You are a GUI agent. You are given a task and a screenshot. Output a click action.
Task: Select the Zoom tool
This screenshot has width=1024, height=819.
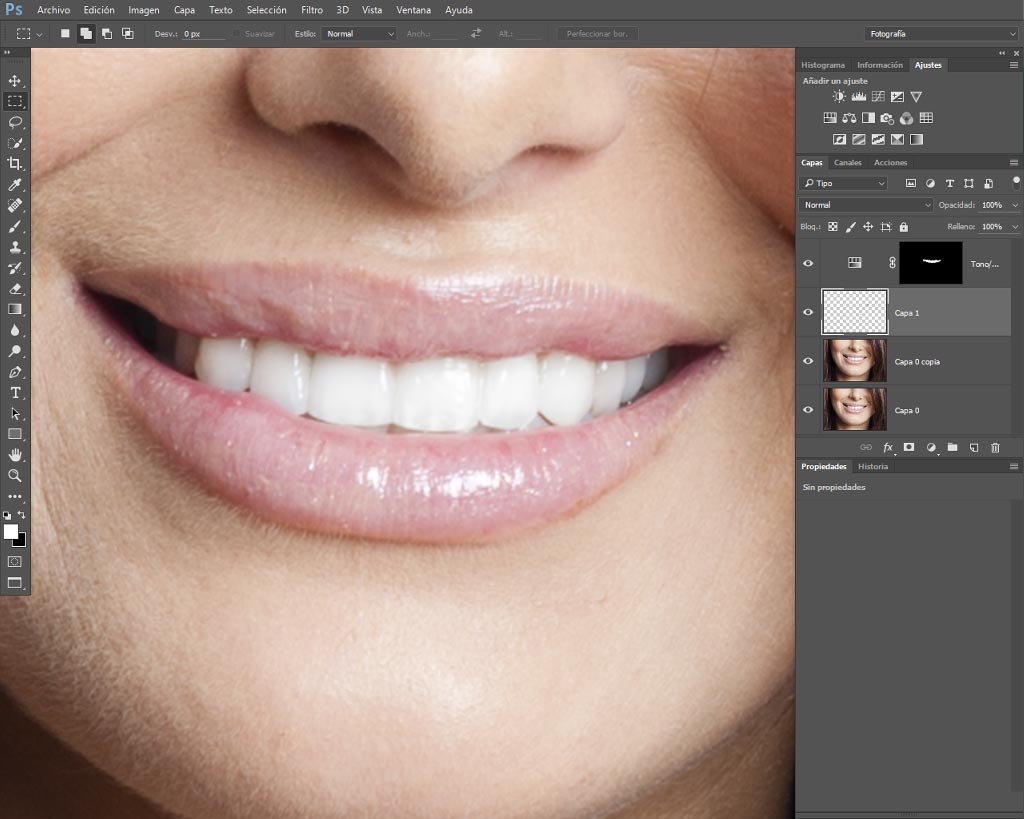point(14,475)
